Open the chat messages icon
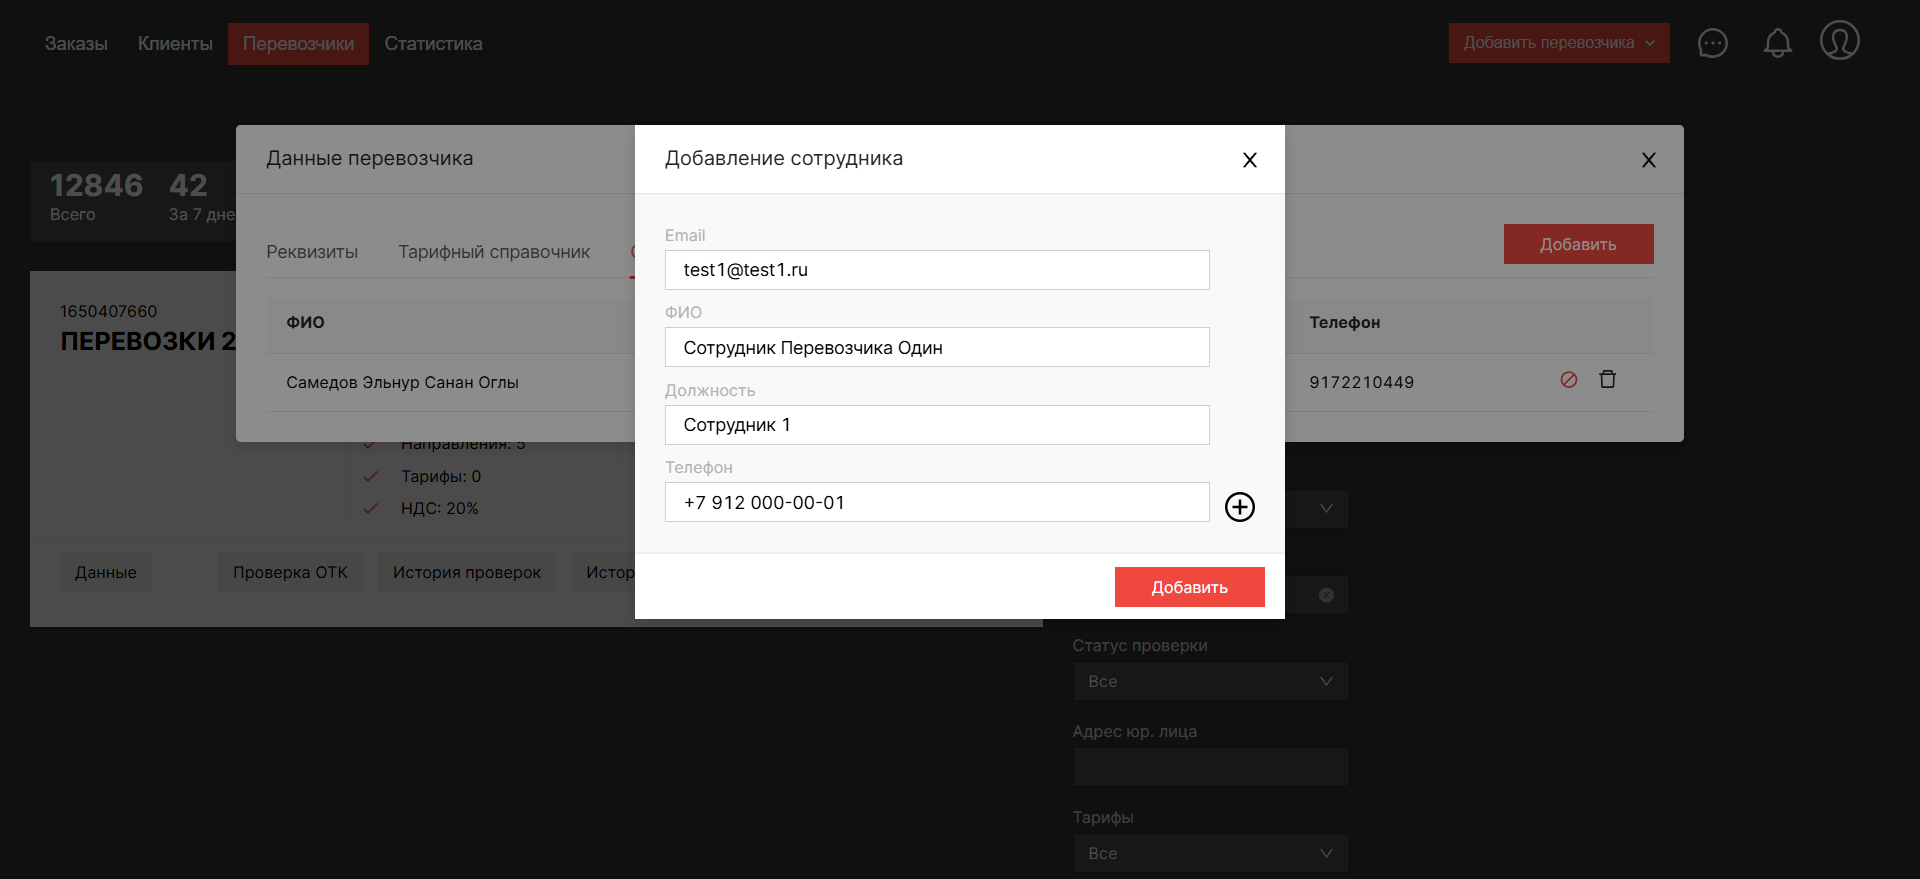Viewport: 1920px width, 879px height. pos(1712,43)
